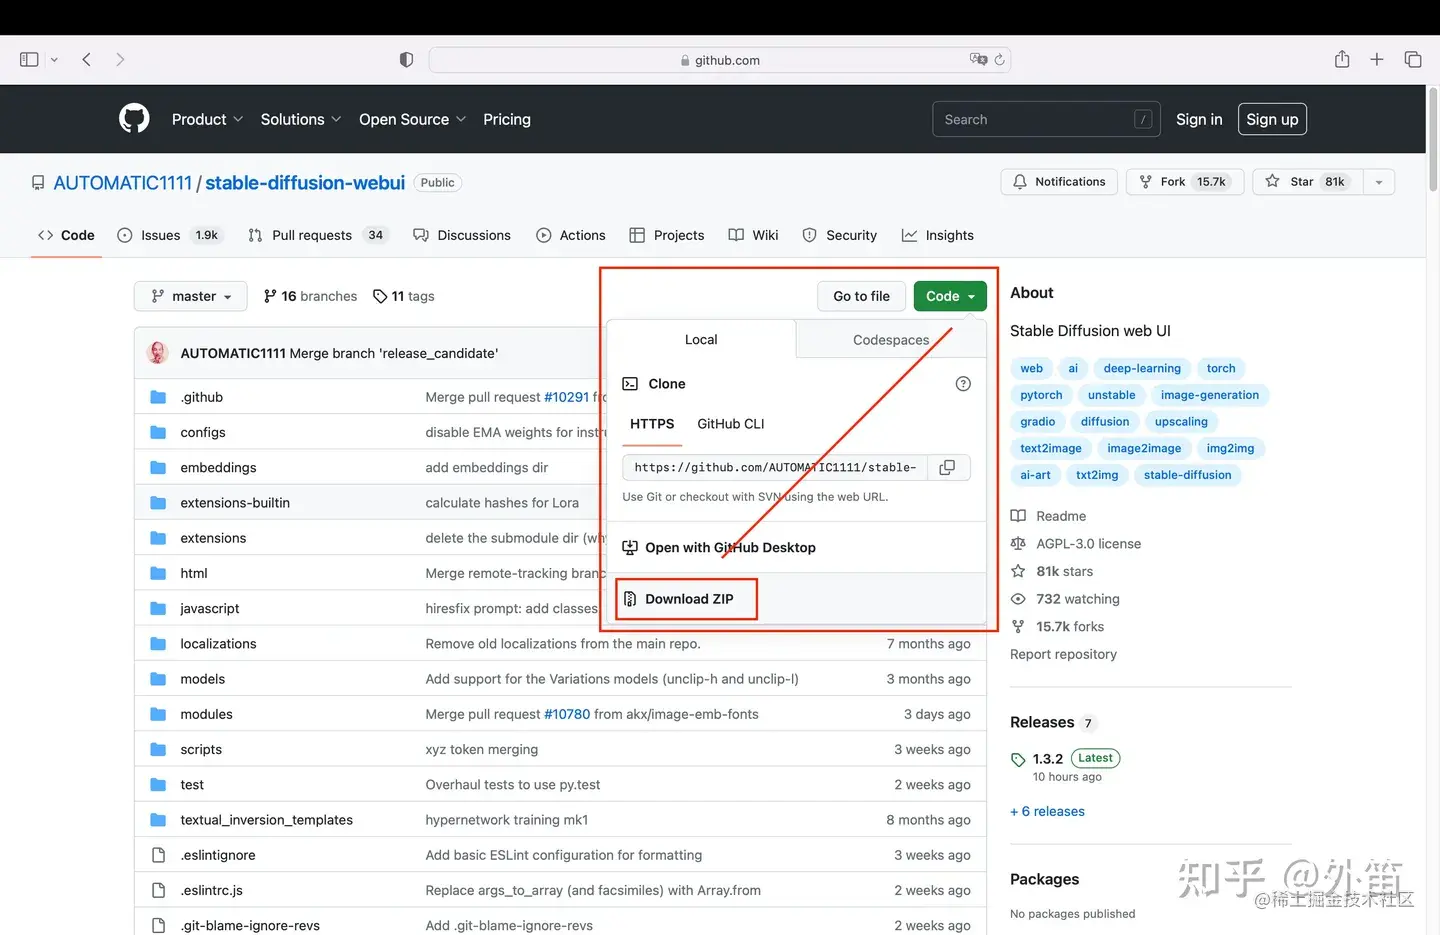Open the Insights tab
This screenshot has height=935, width=1440.
click(x=938, y=235)
